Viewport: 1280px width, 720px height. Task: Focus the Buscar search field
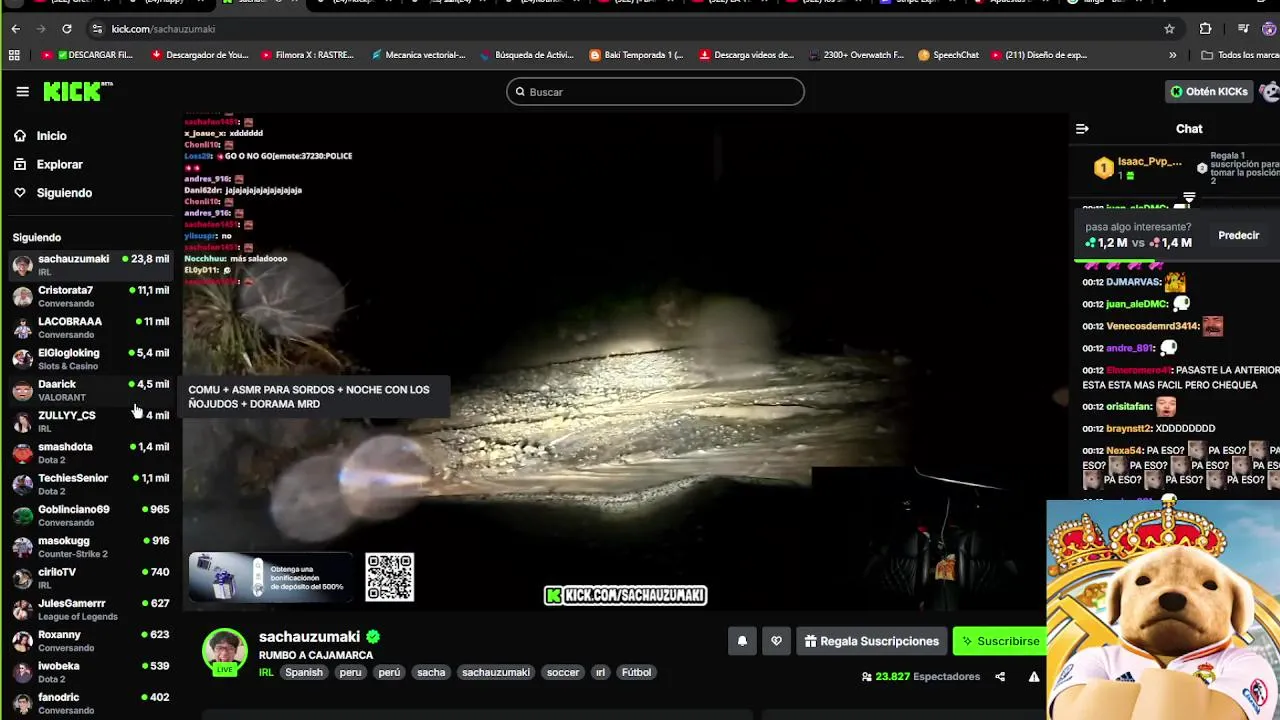tap(655, 92)
